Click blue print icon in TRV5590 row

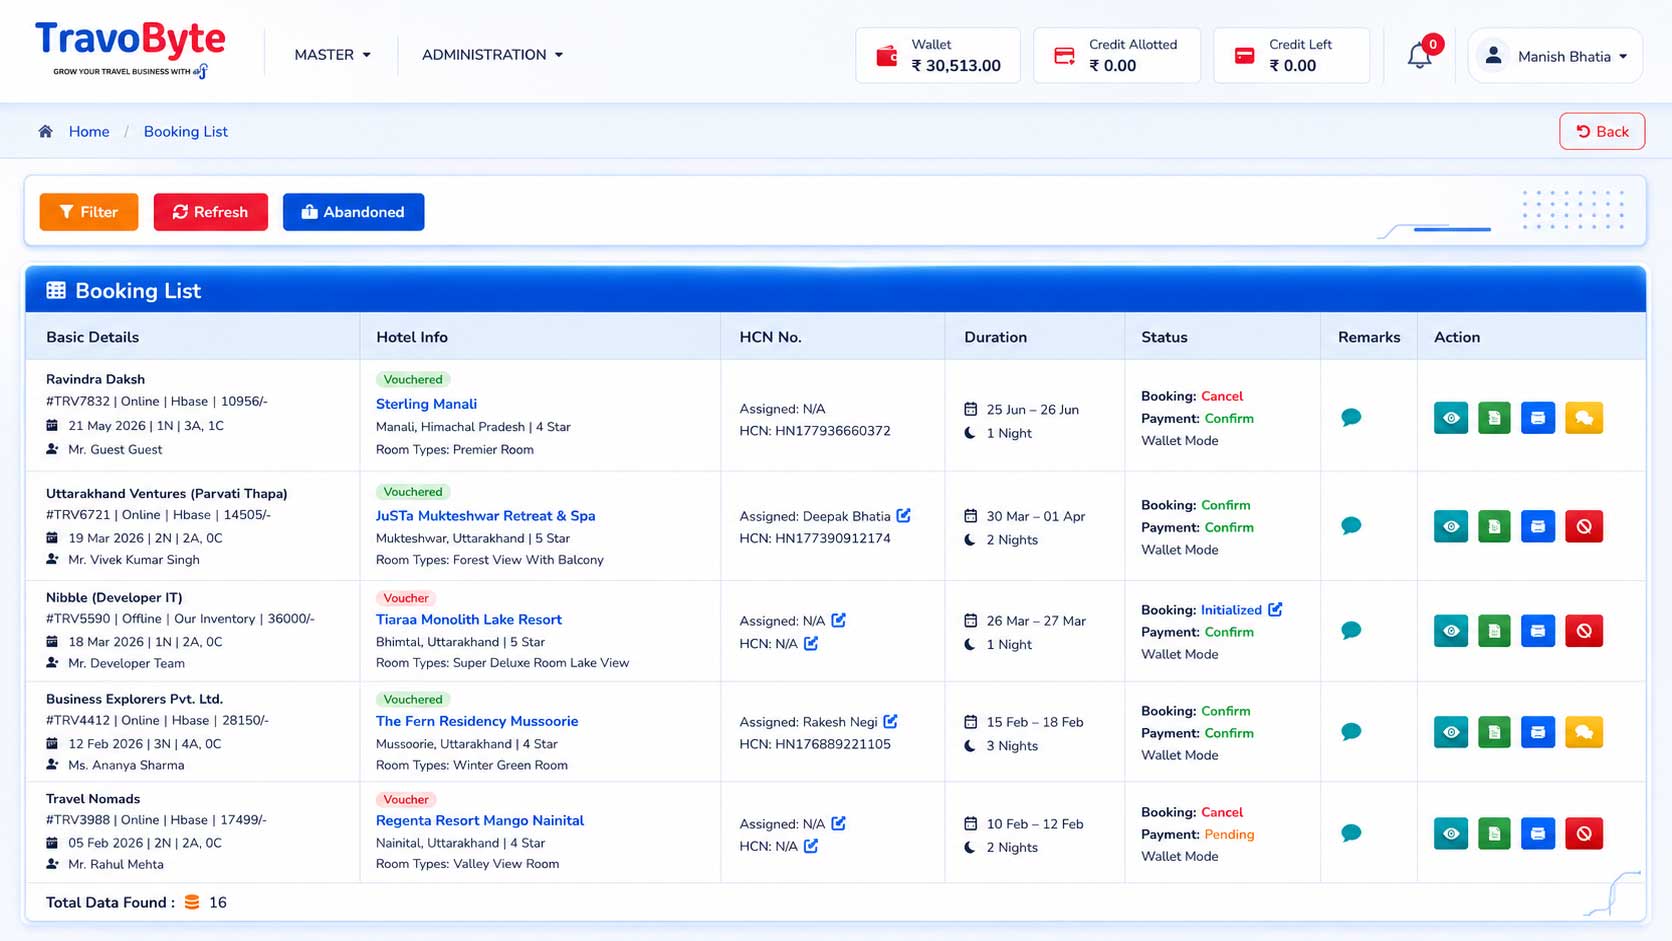[1538, 631]
